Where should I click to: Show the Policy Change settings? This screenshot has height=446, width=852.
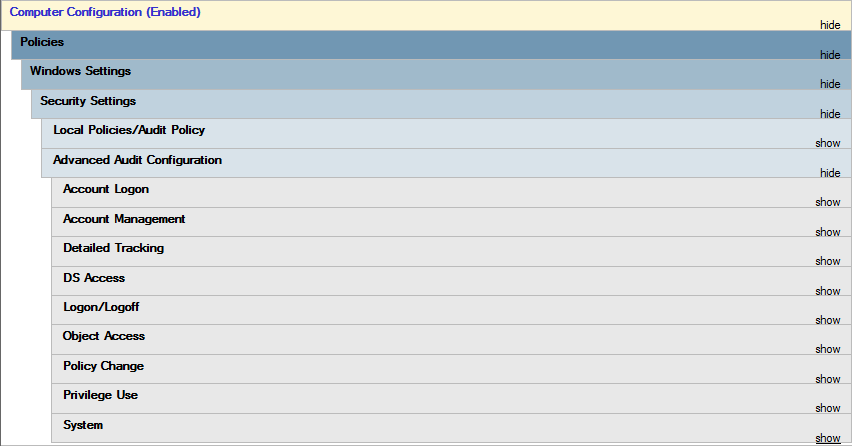pyautogui.click(x=827, y=379)
